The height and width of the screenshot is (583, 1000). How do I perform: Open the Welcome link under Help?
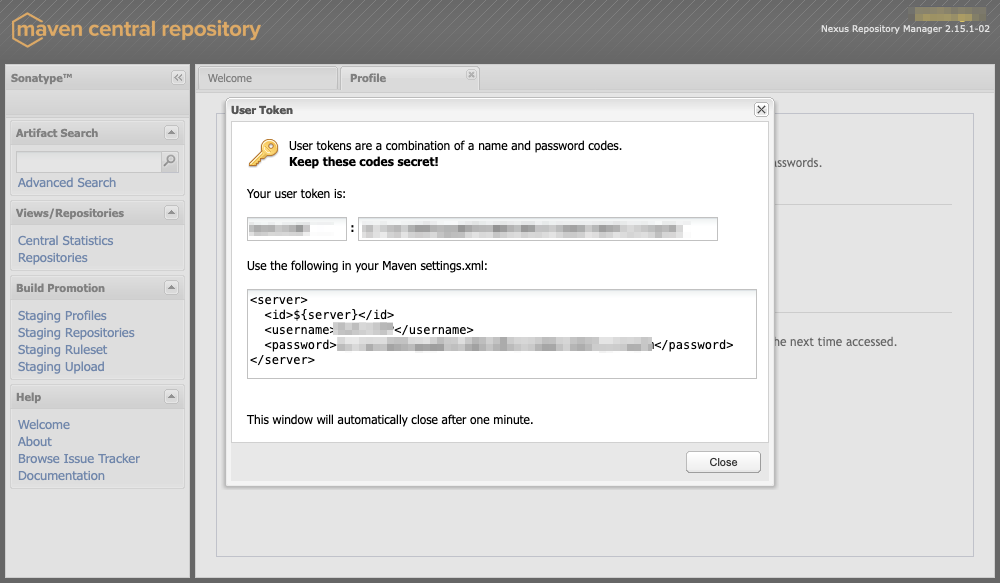pos(44,425)
